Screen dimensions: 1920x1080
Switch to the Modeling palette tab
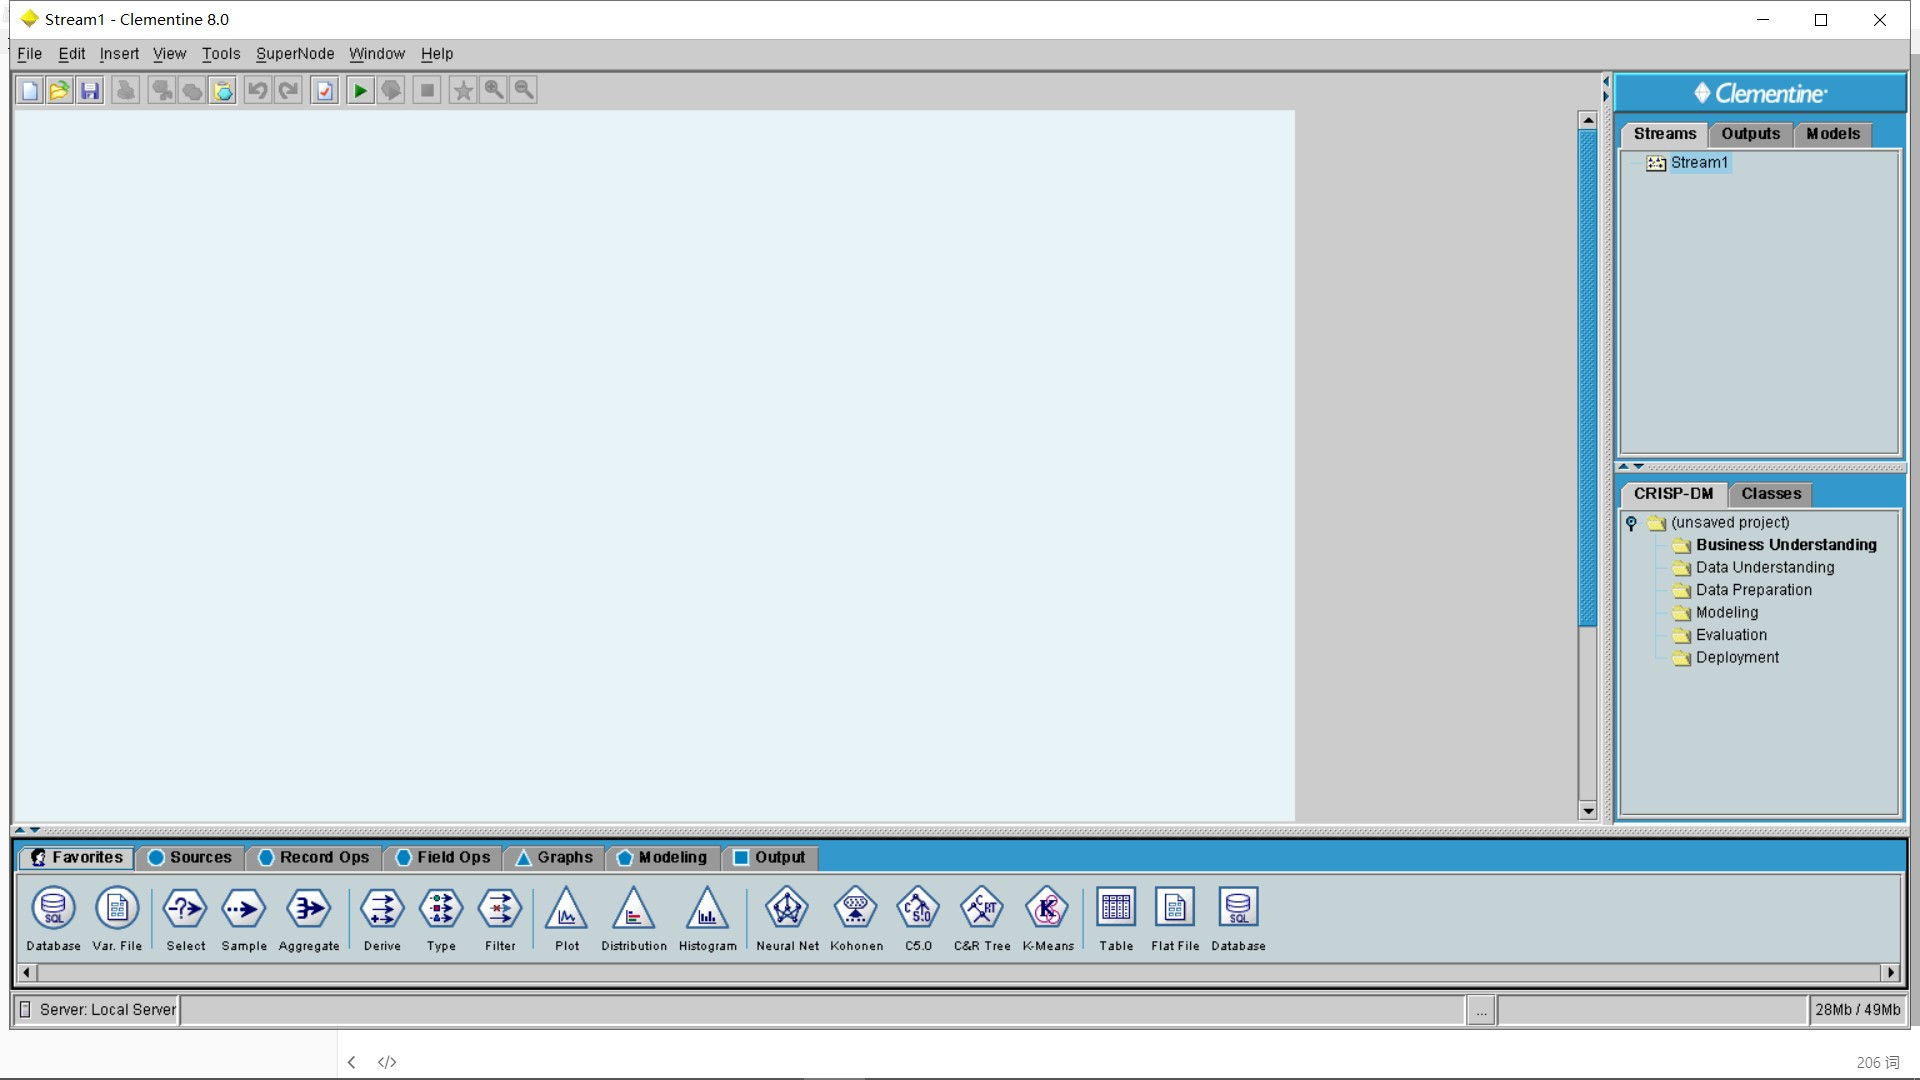tap(662, 858)
